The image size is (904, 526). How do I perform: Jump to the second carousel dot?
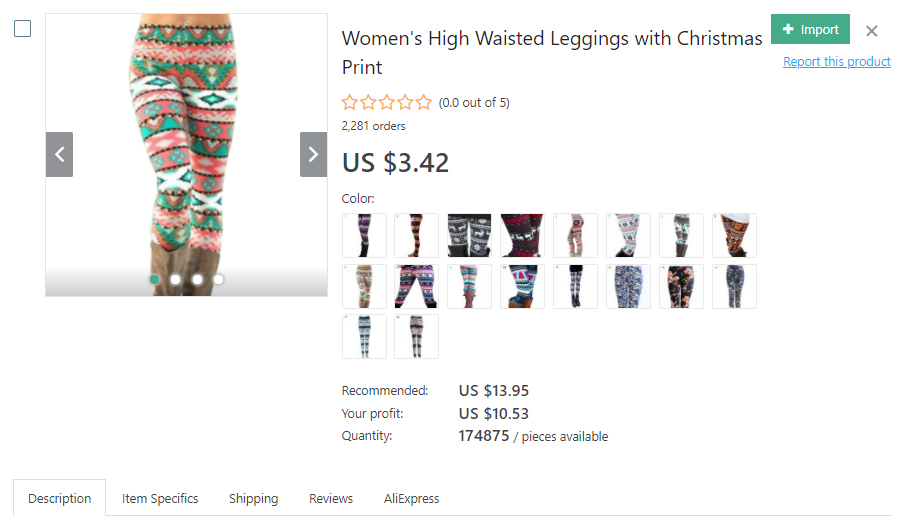point(176,279)
